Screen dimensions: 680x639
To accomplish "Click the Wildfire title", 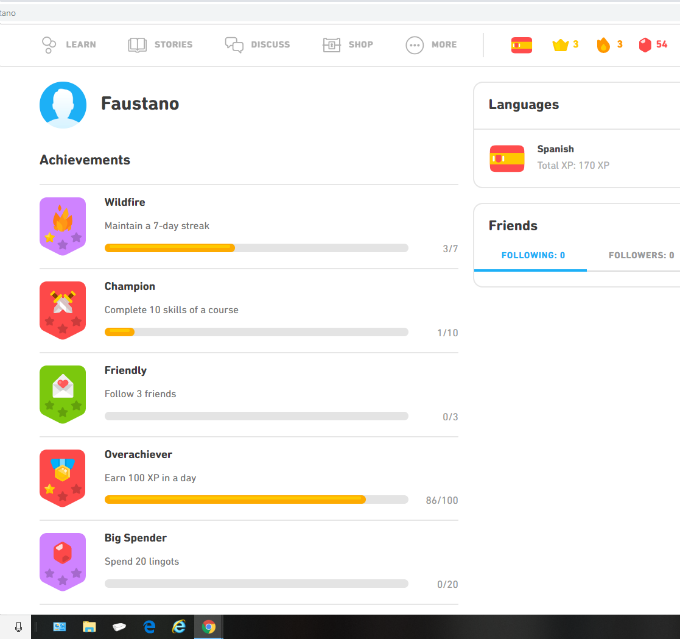I will 124,203.
